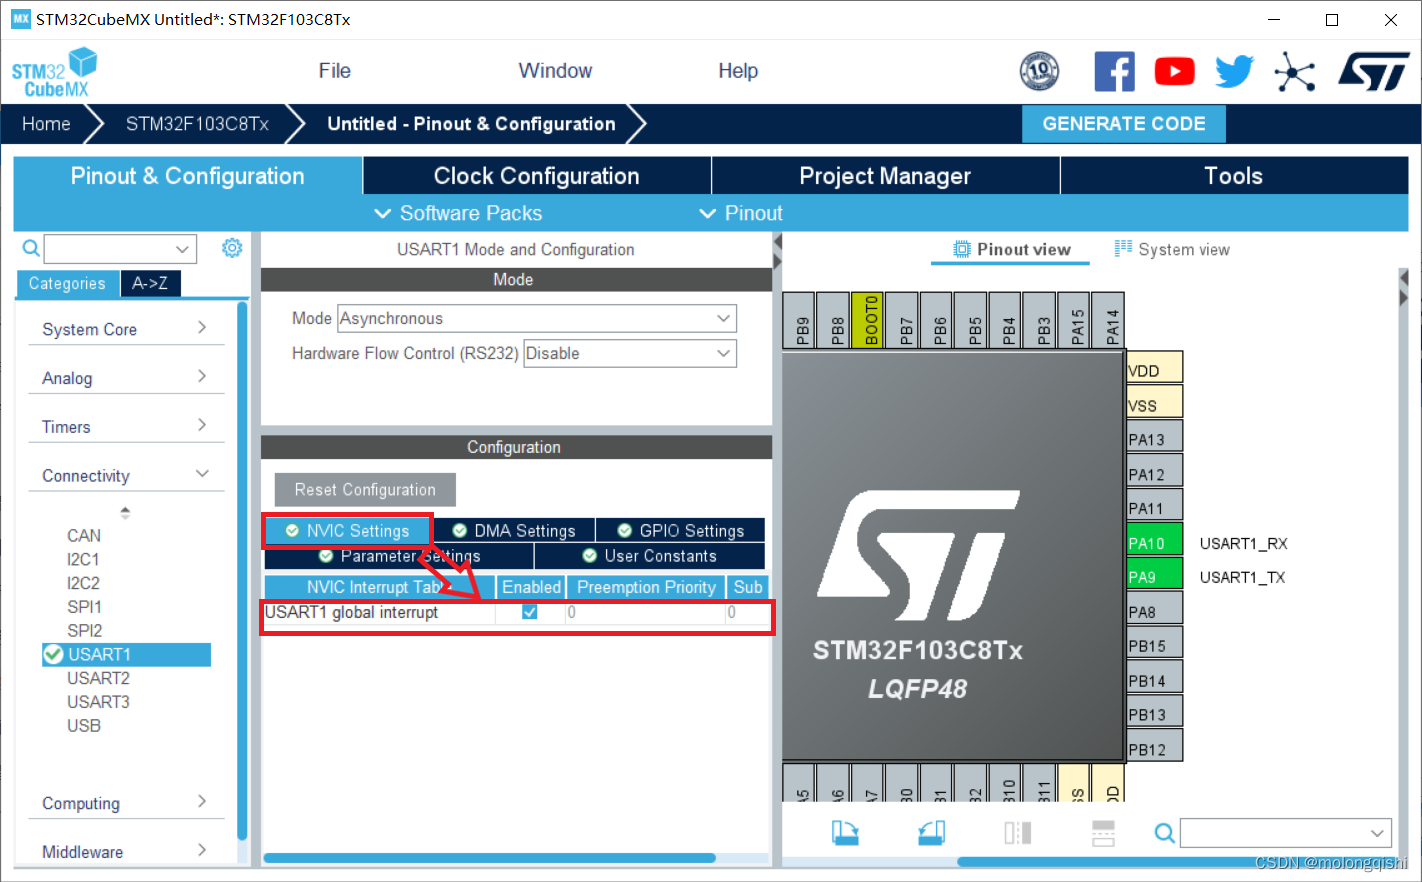1422x882 pixels.
Task: Open the Hardware Flow Control dropdown
Action: [x=630, y=353]
